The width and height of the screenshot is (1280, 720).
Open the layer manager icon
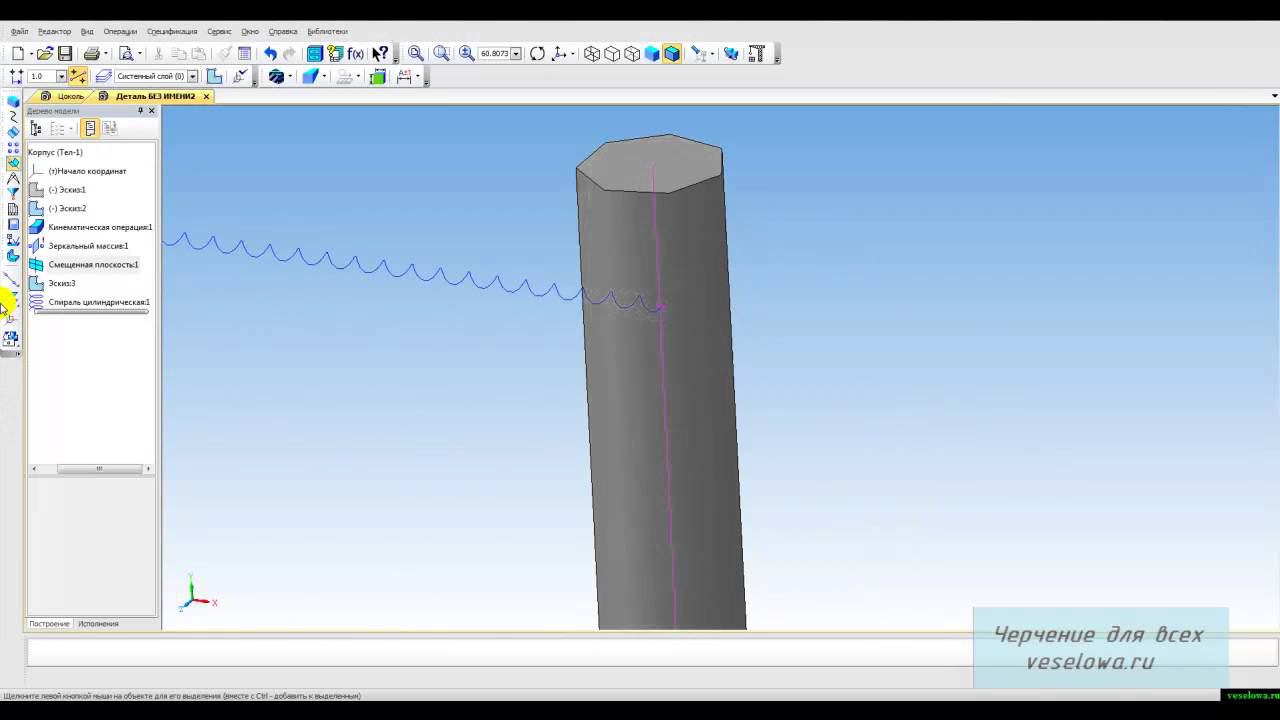[x=103, y=76]
